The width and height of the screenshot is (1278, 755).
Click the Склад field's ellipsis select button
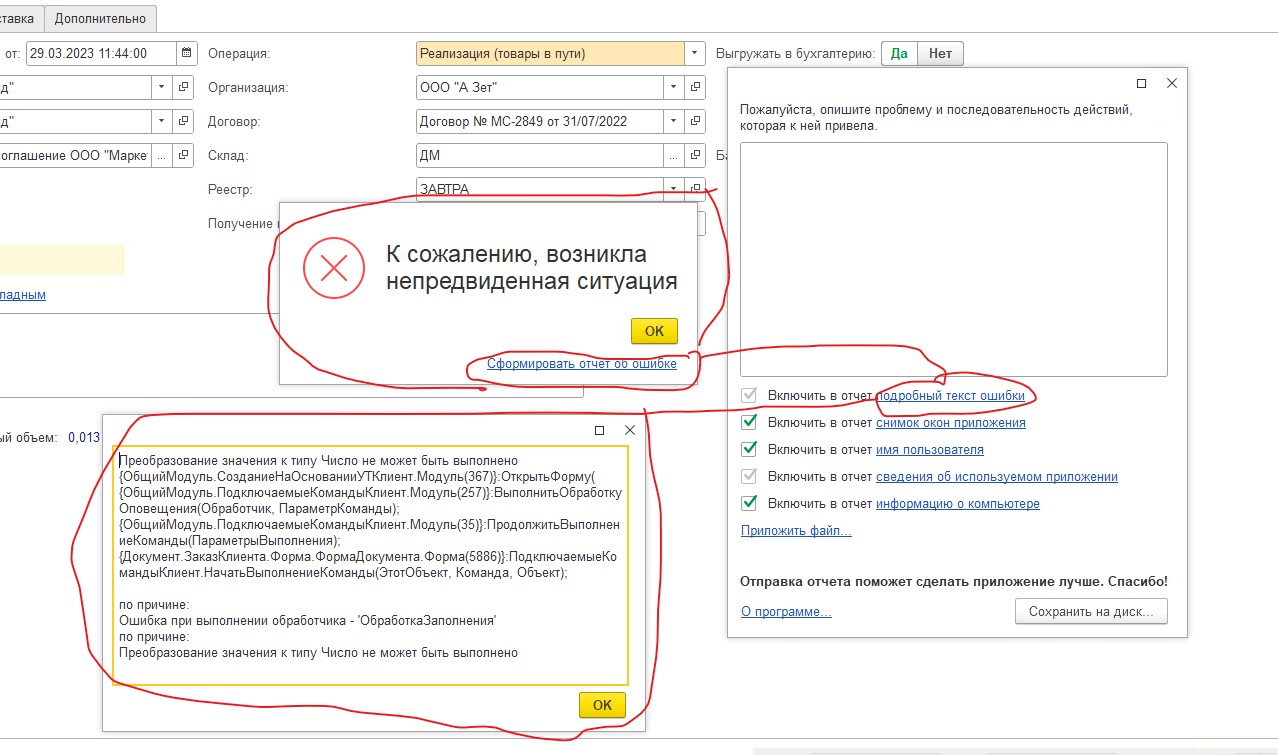(x=675, y=155)
